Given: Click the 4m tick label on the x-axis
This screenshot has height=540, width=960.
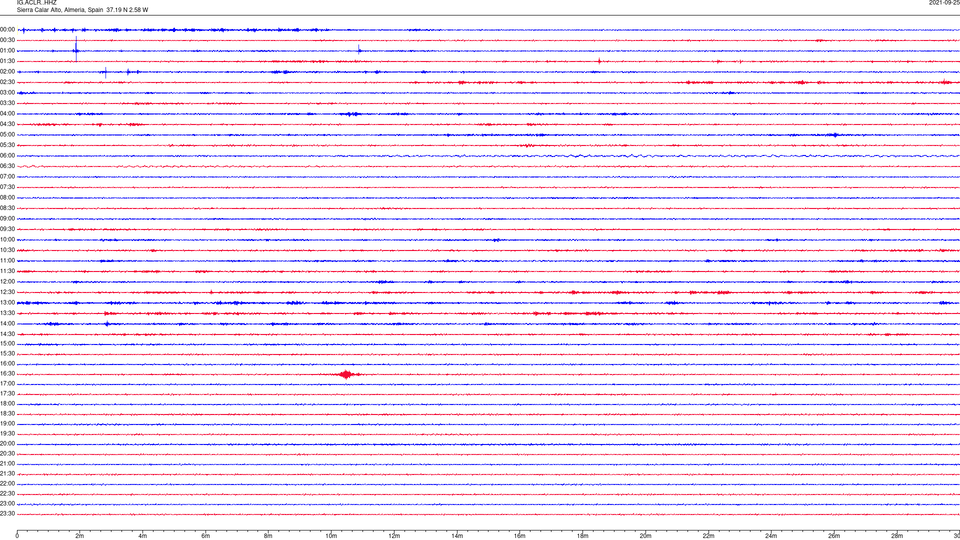Looking at the screenshot, I should click(143, 536).
